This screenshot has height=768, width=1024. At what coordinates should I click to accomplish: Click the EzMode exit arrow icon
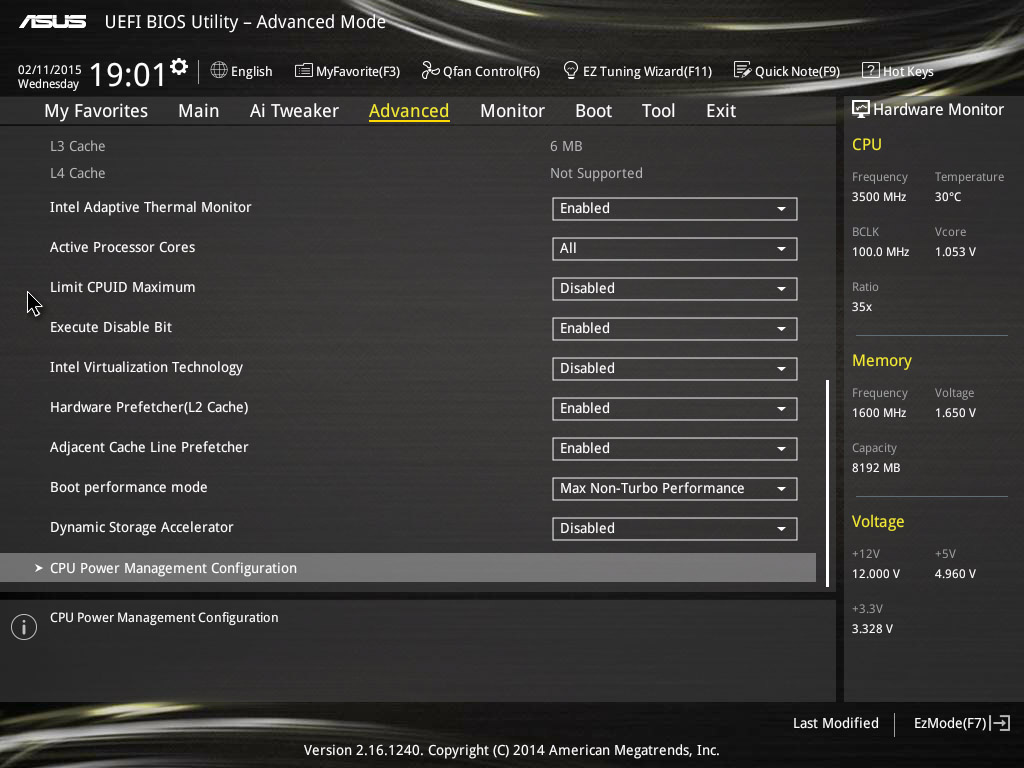[1000, 723]
